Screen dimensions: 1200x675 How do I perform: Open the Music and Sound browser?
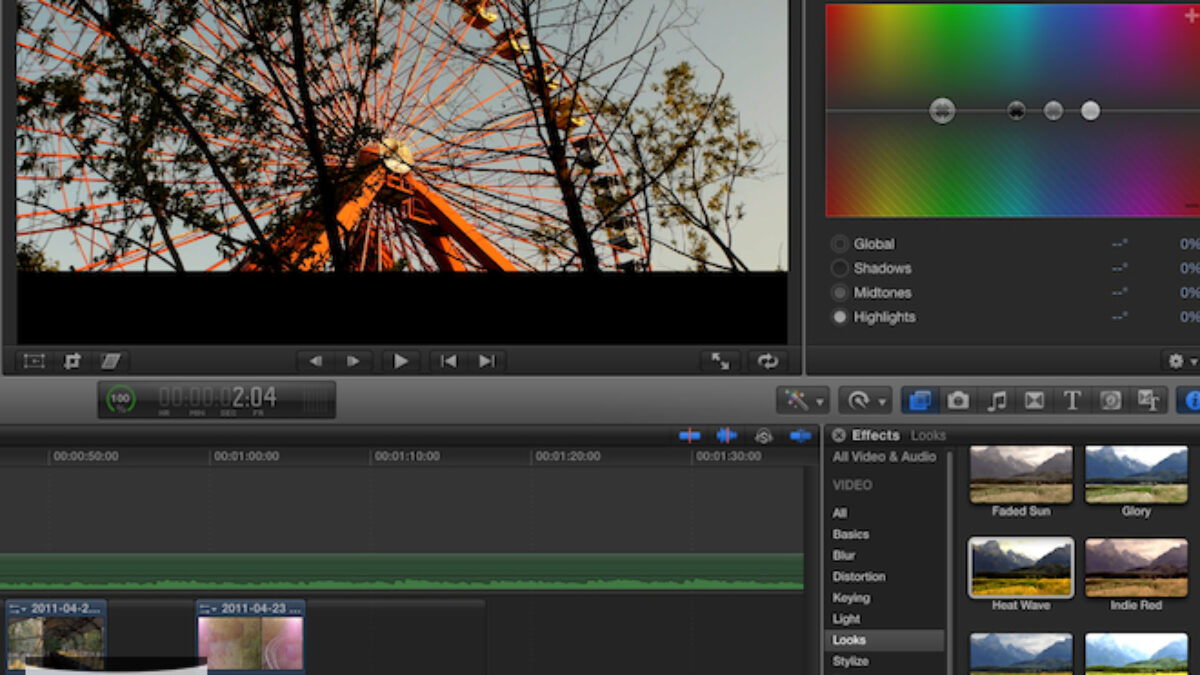[996, 401]
